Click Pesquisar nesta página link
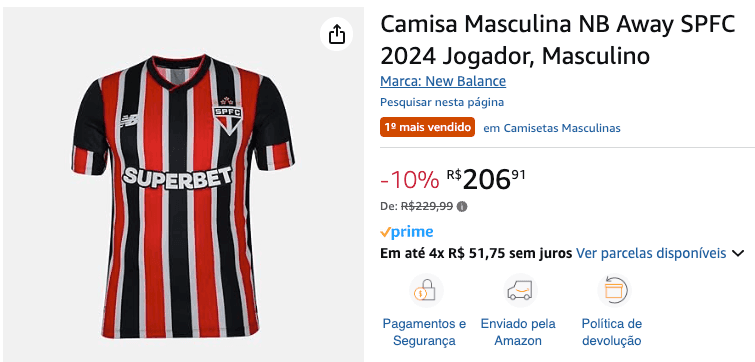The width and height of the screenshot is (755, 362). 442,102
